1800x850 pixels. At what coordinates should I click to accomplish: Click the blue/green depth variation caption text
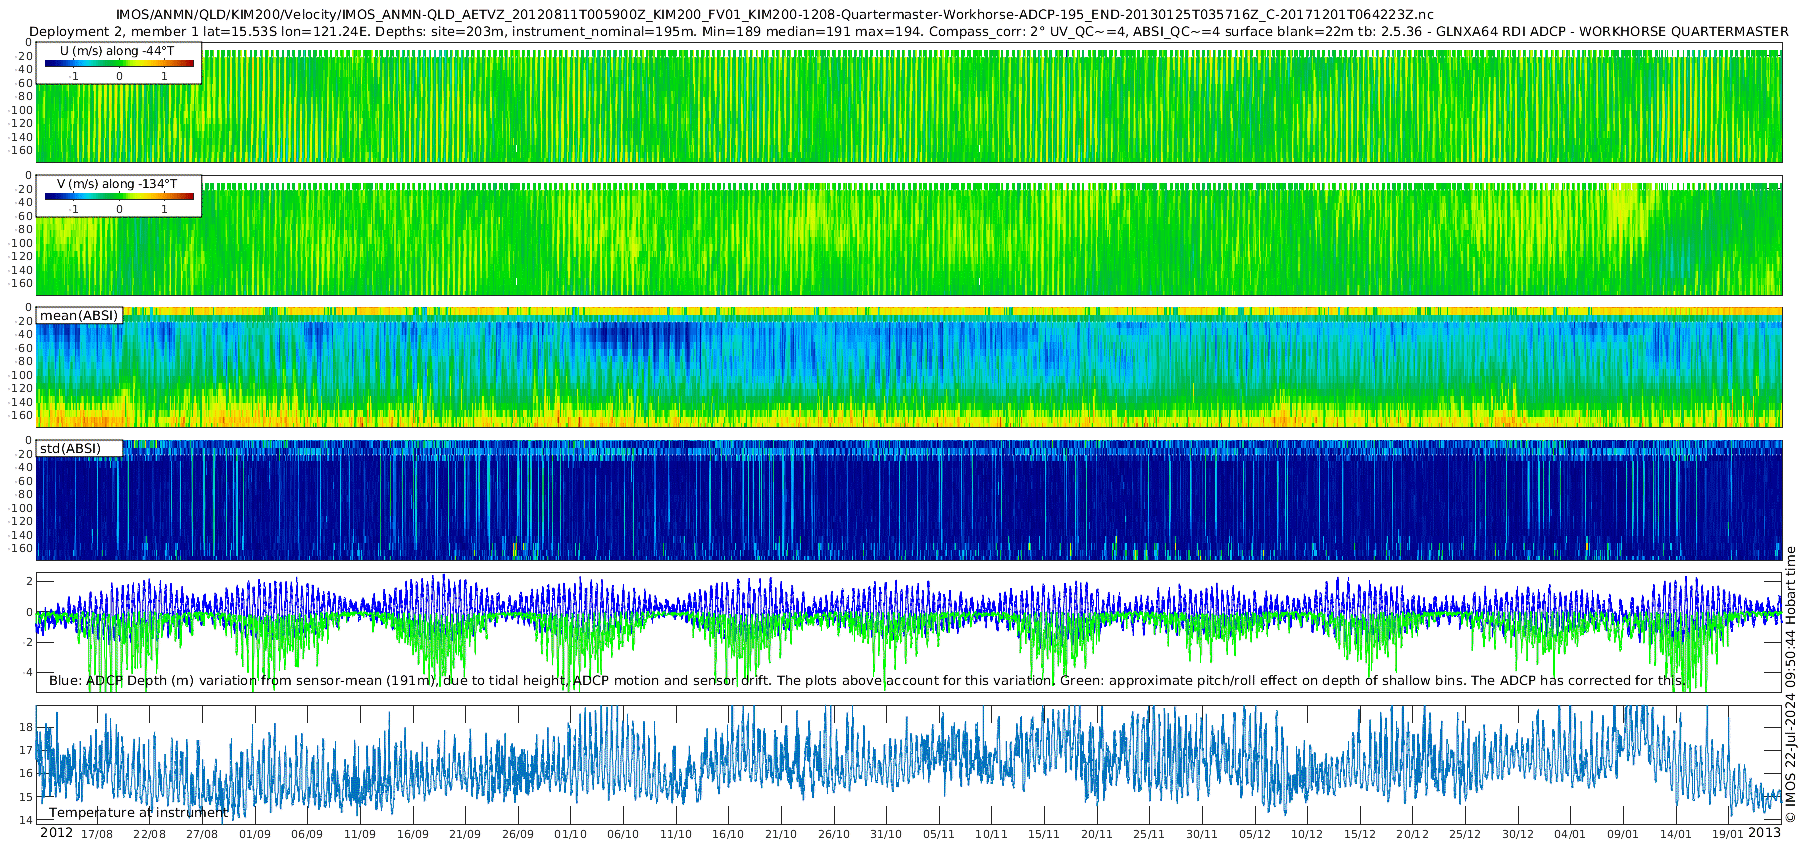coord(867,680)
